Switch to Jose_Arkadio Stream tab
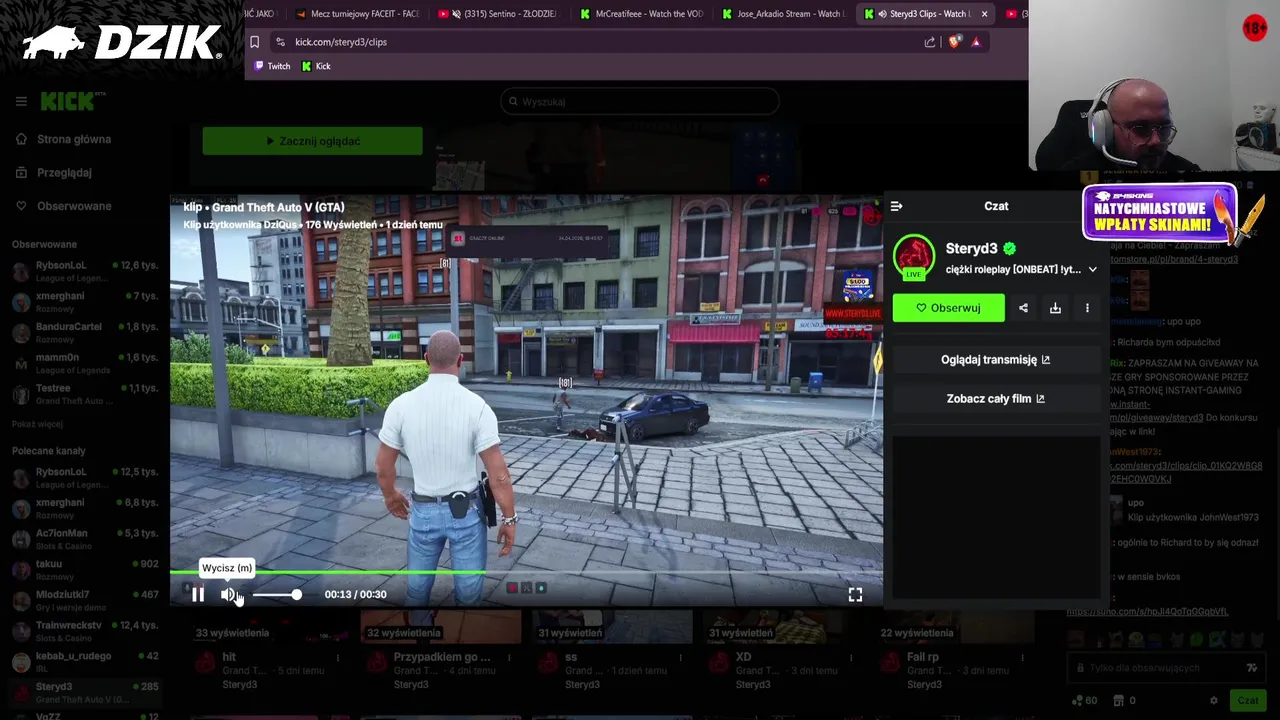 (783, 14)
